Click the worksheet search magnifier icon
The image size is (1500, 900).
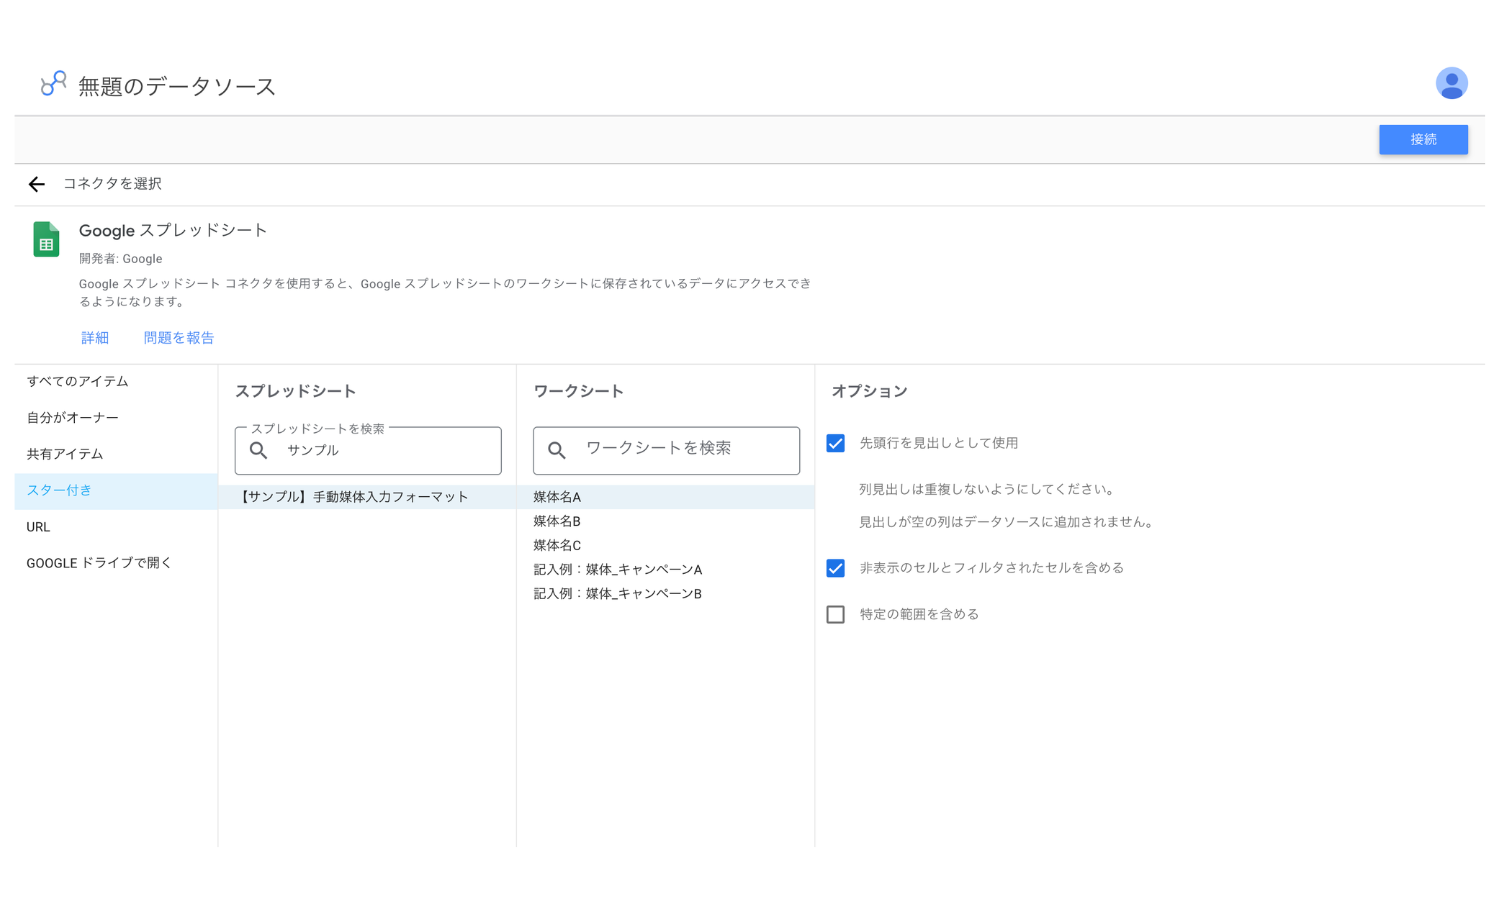point(557,450)
